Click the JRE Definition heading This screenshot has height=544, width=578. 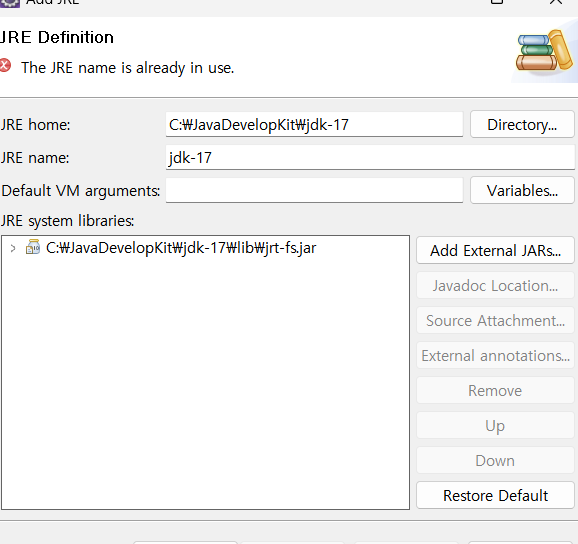(x=56, y=37)
